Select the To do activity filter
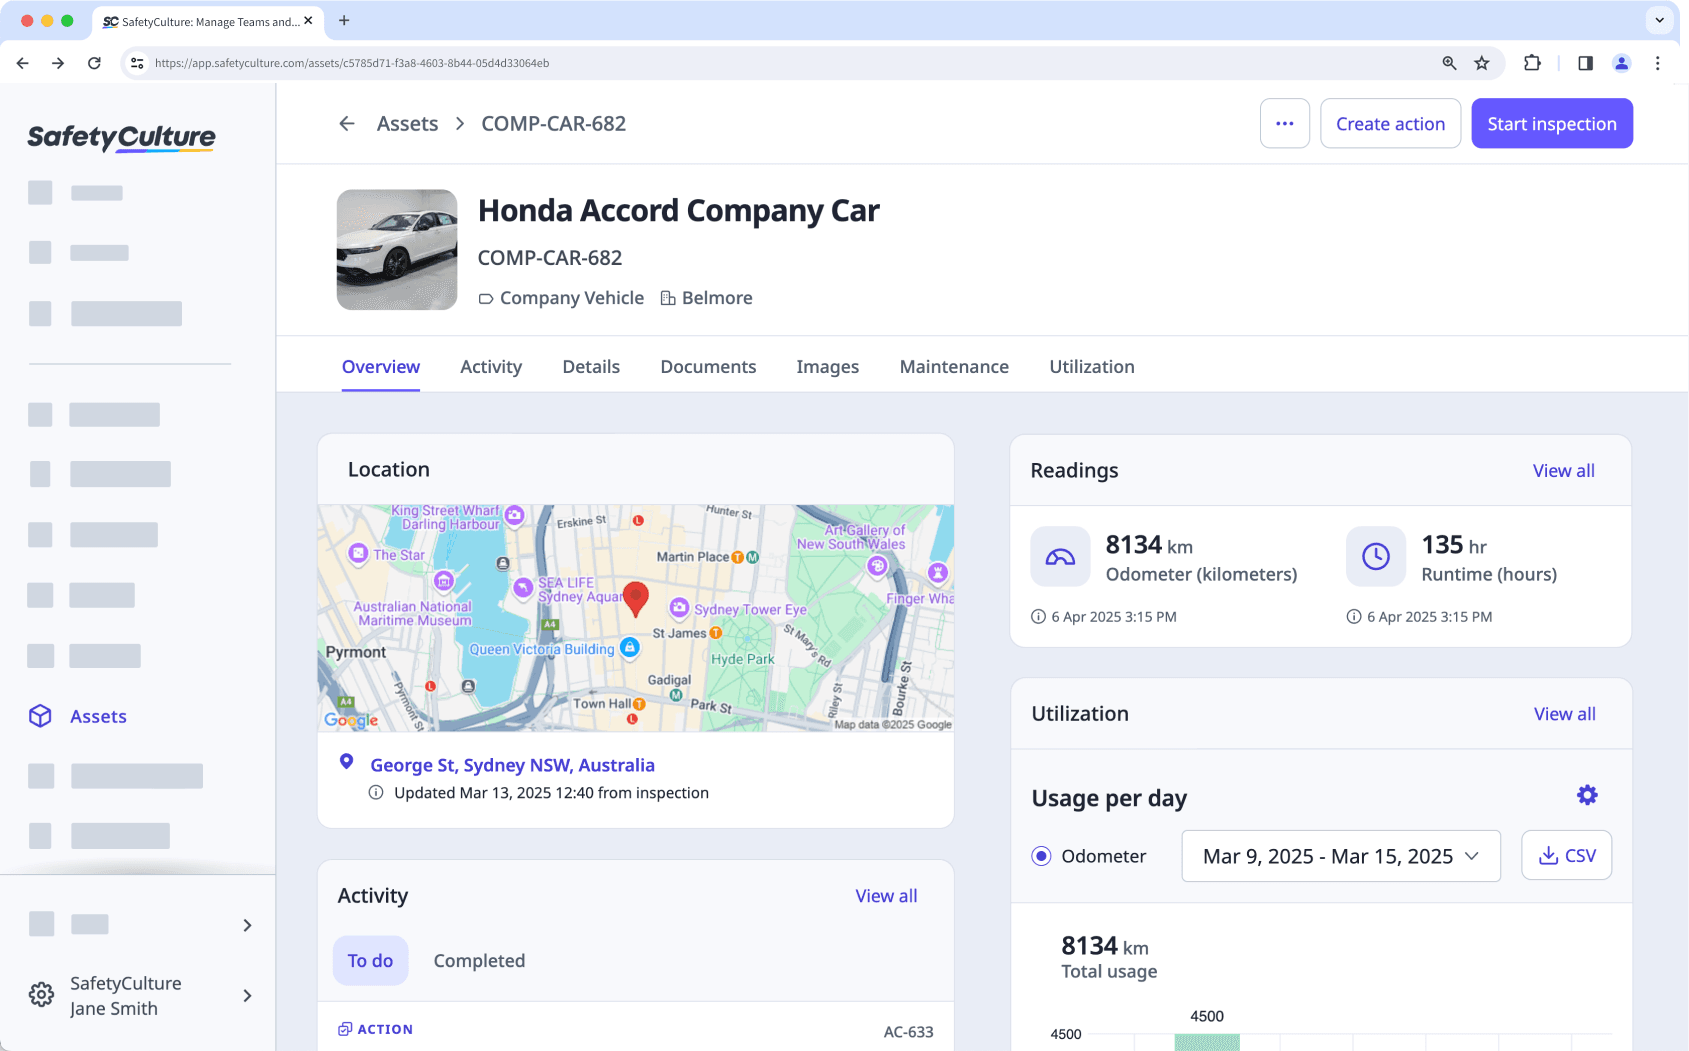The height and width of the screenshot is (1051, 1689). pos(370,960)
